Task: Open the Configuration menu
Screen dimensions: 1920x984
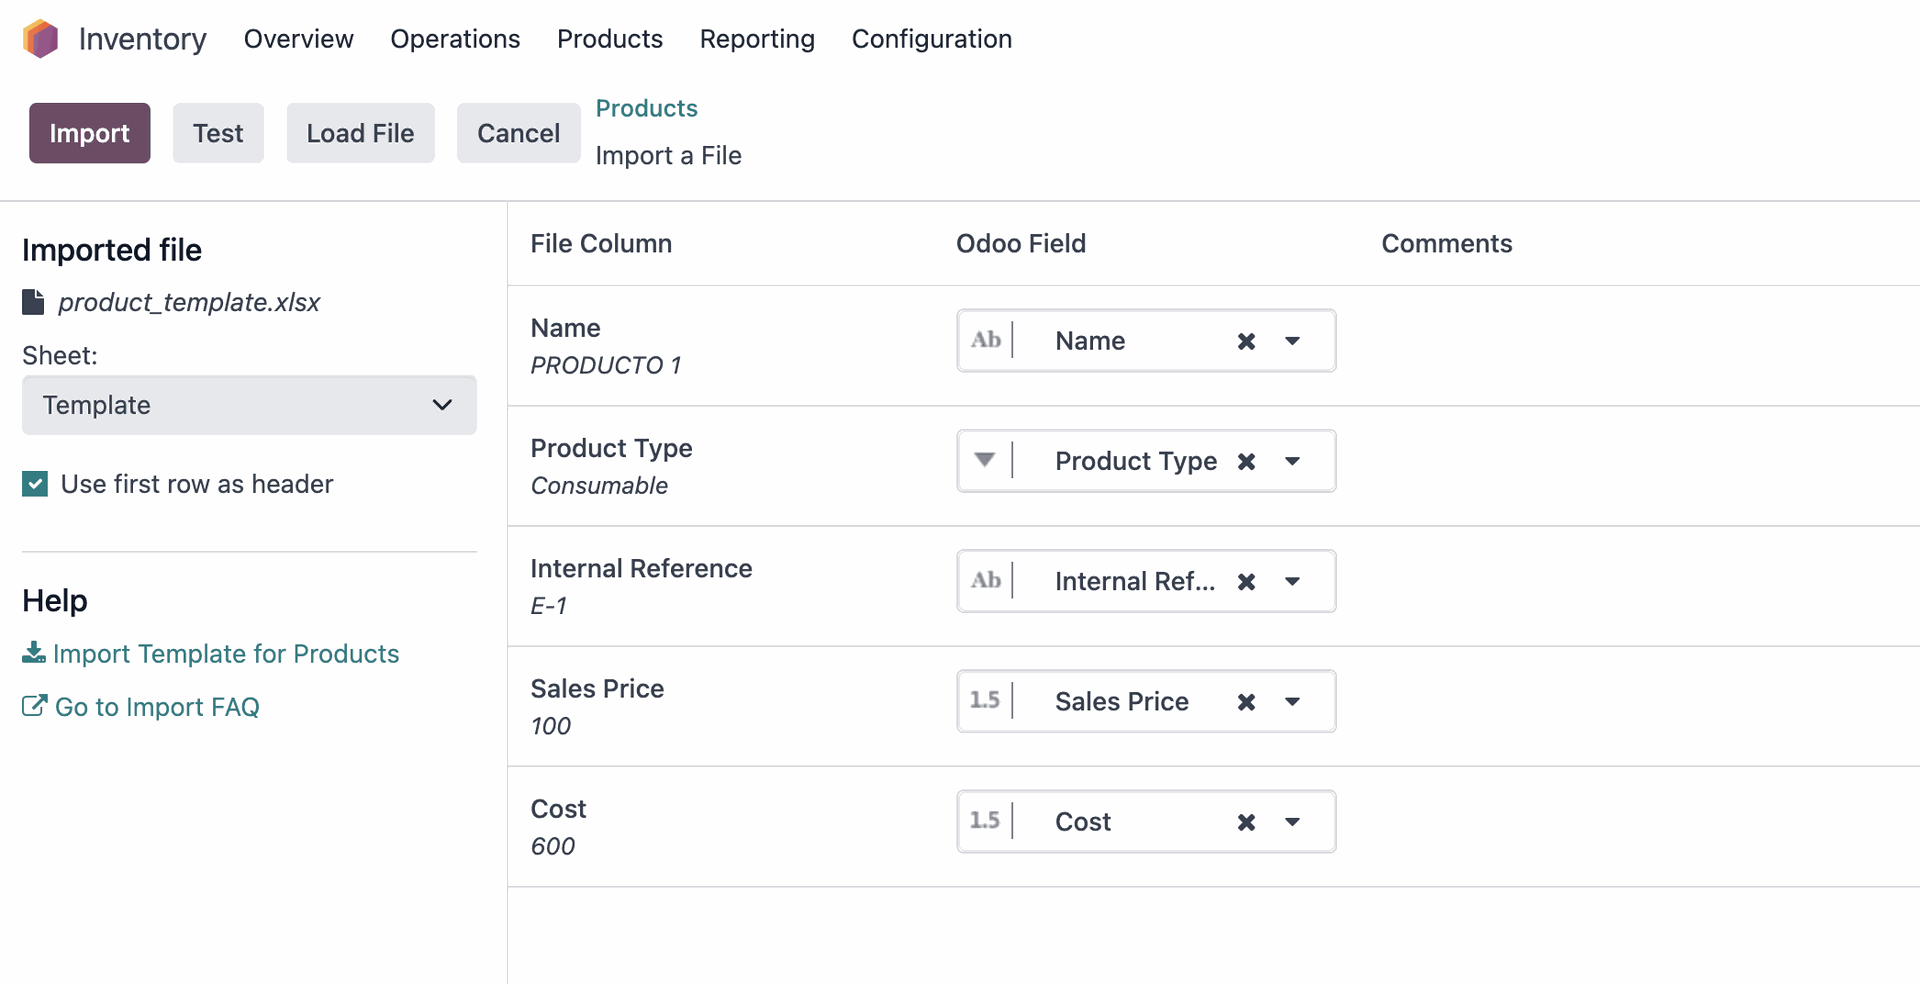Action: click(x=932, y=39)
